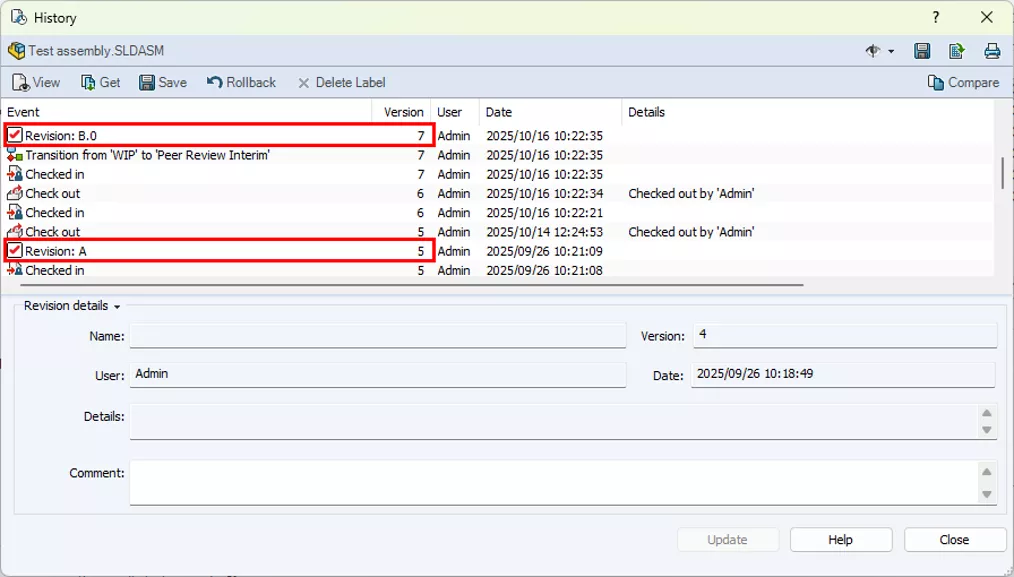This screenshot has height=577, width=1014.
Task: Select the Transition from 'WIP' row icon
Action: tap(14, 155)
